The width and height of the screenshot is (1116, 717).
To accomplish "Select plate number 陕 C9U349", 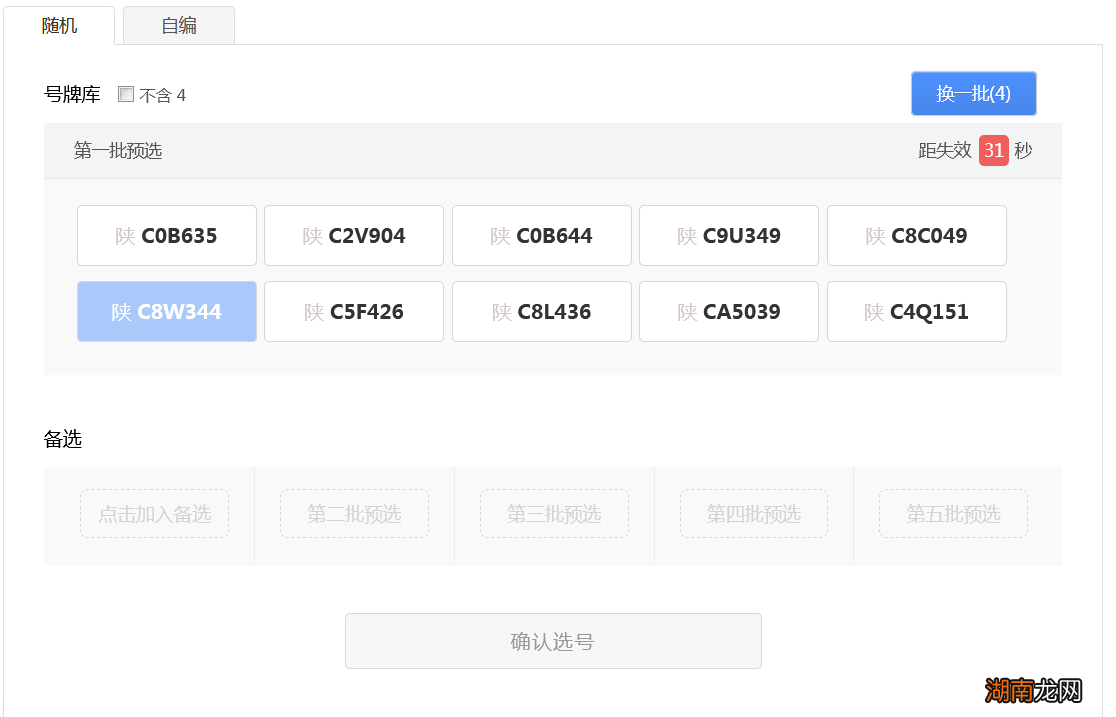I will [729, 236].
